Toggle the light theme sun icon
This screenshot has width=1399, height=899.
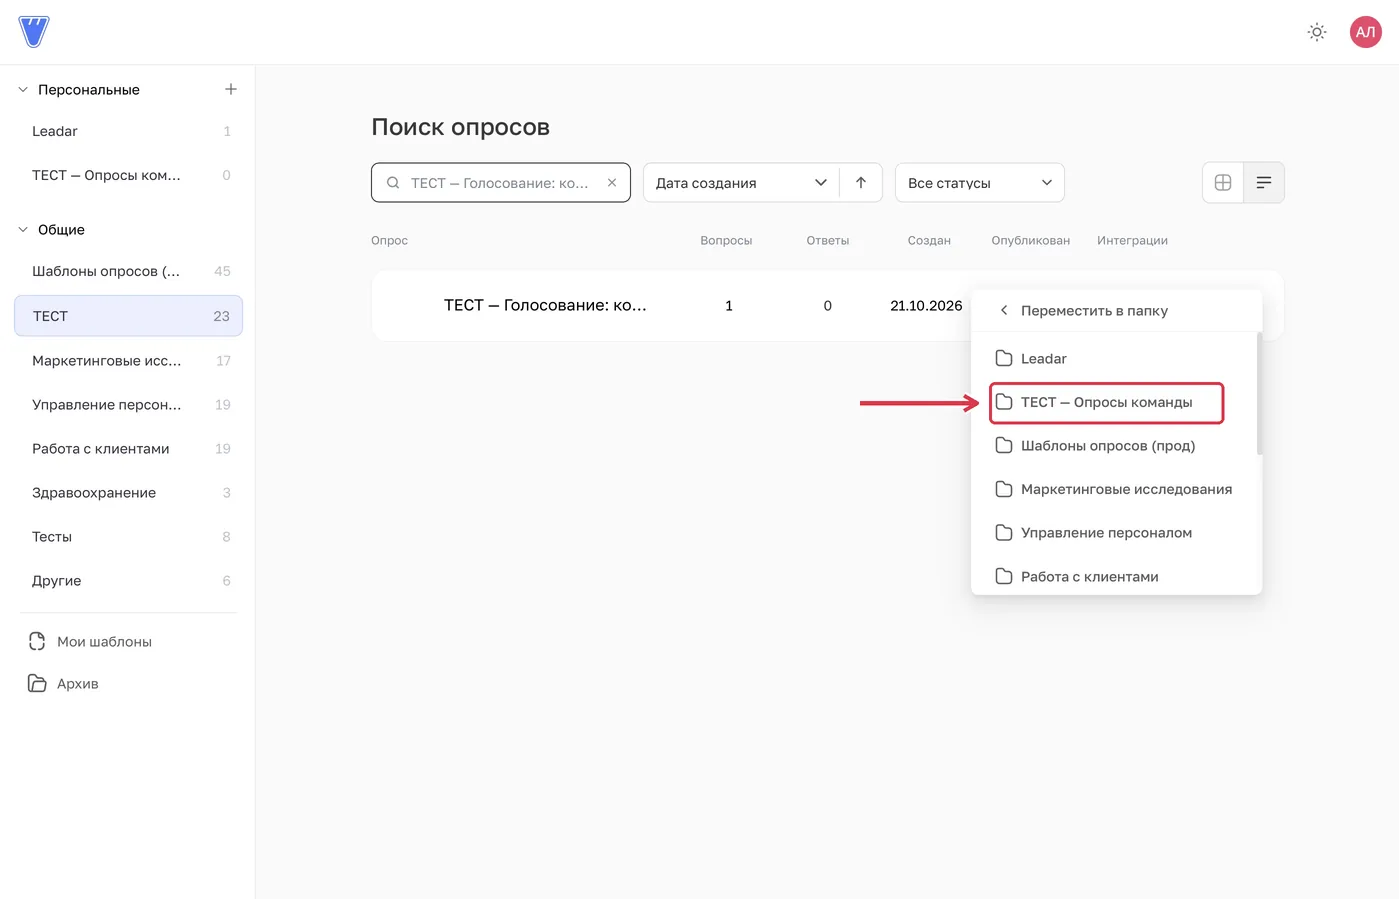pyautogui.click(x=1317, y=32)
